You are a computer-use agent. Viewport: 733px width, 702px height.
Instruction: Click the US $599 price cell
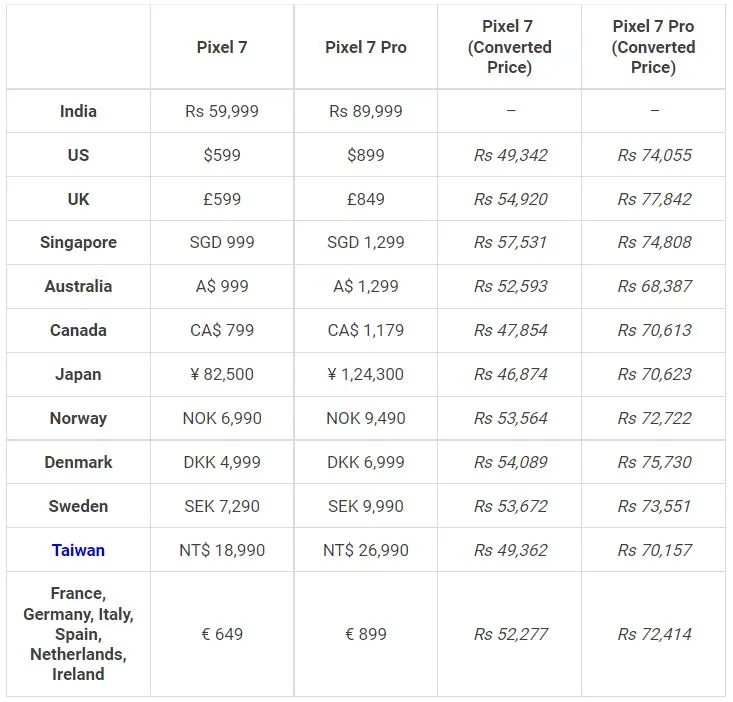click(222, 155)
